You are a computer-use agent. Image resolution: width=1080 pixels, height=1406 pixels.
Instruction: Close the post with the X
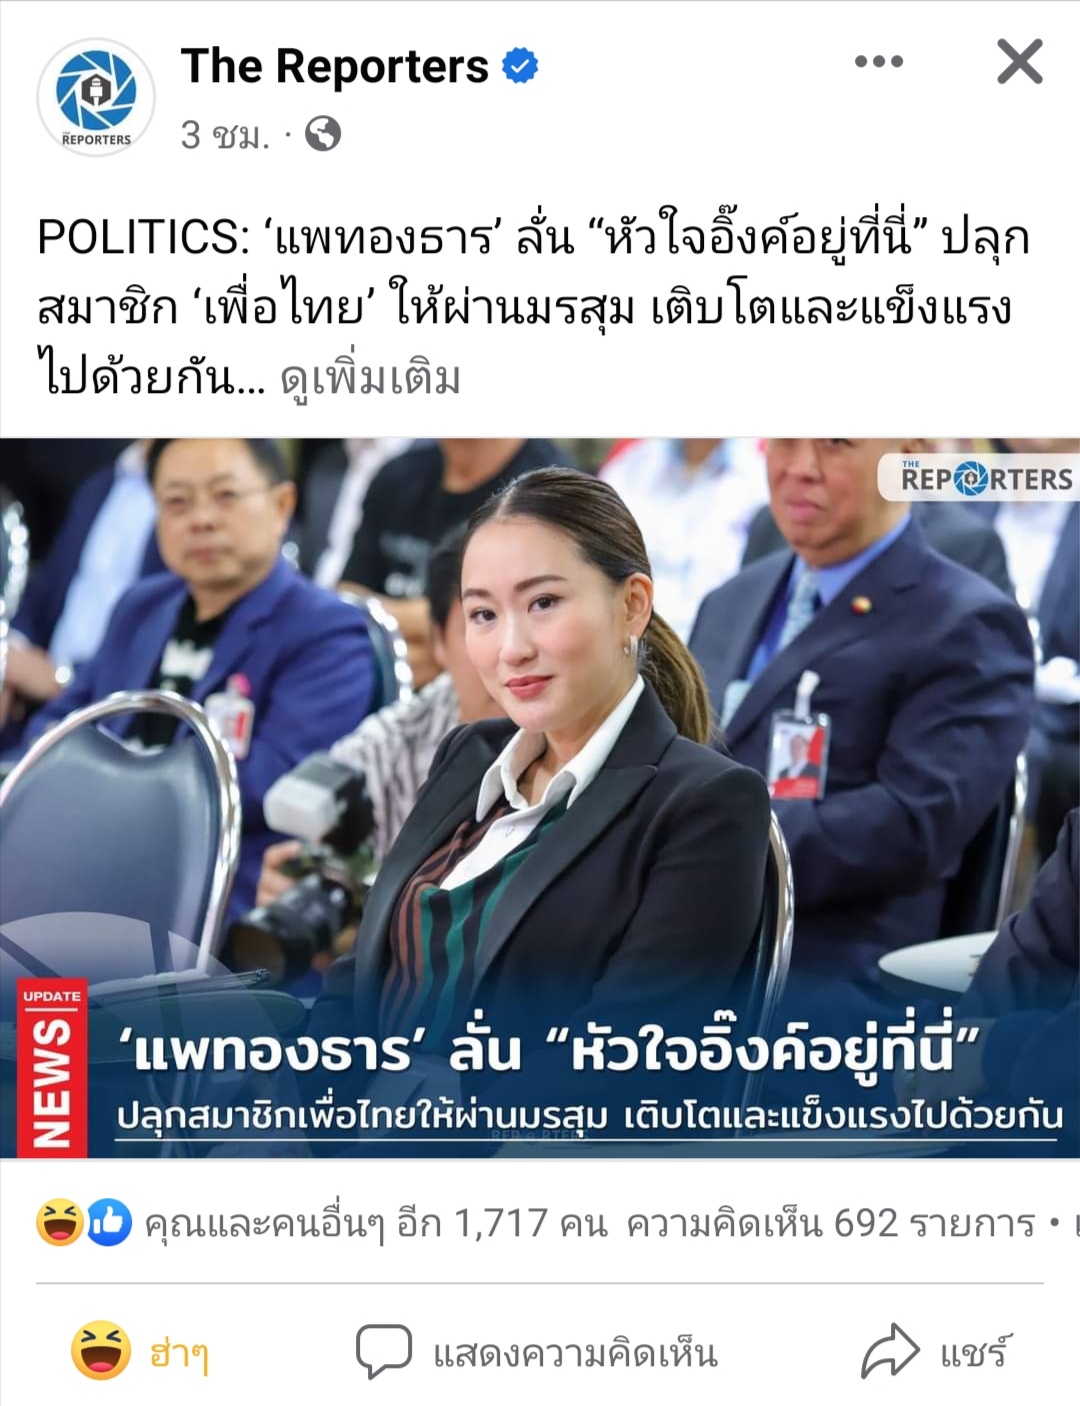click(1019, 62)
